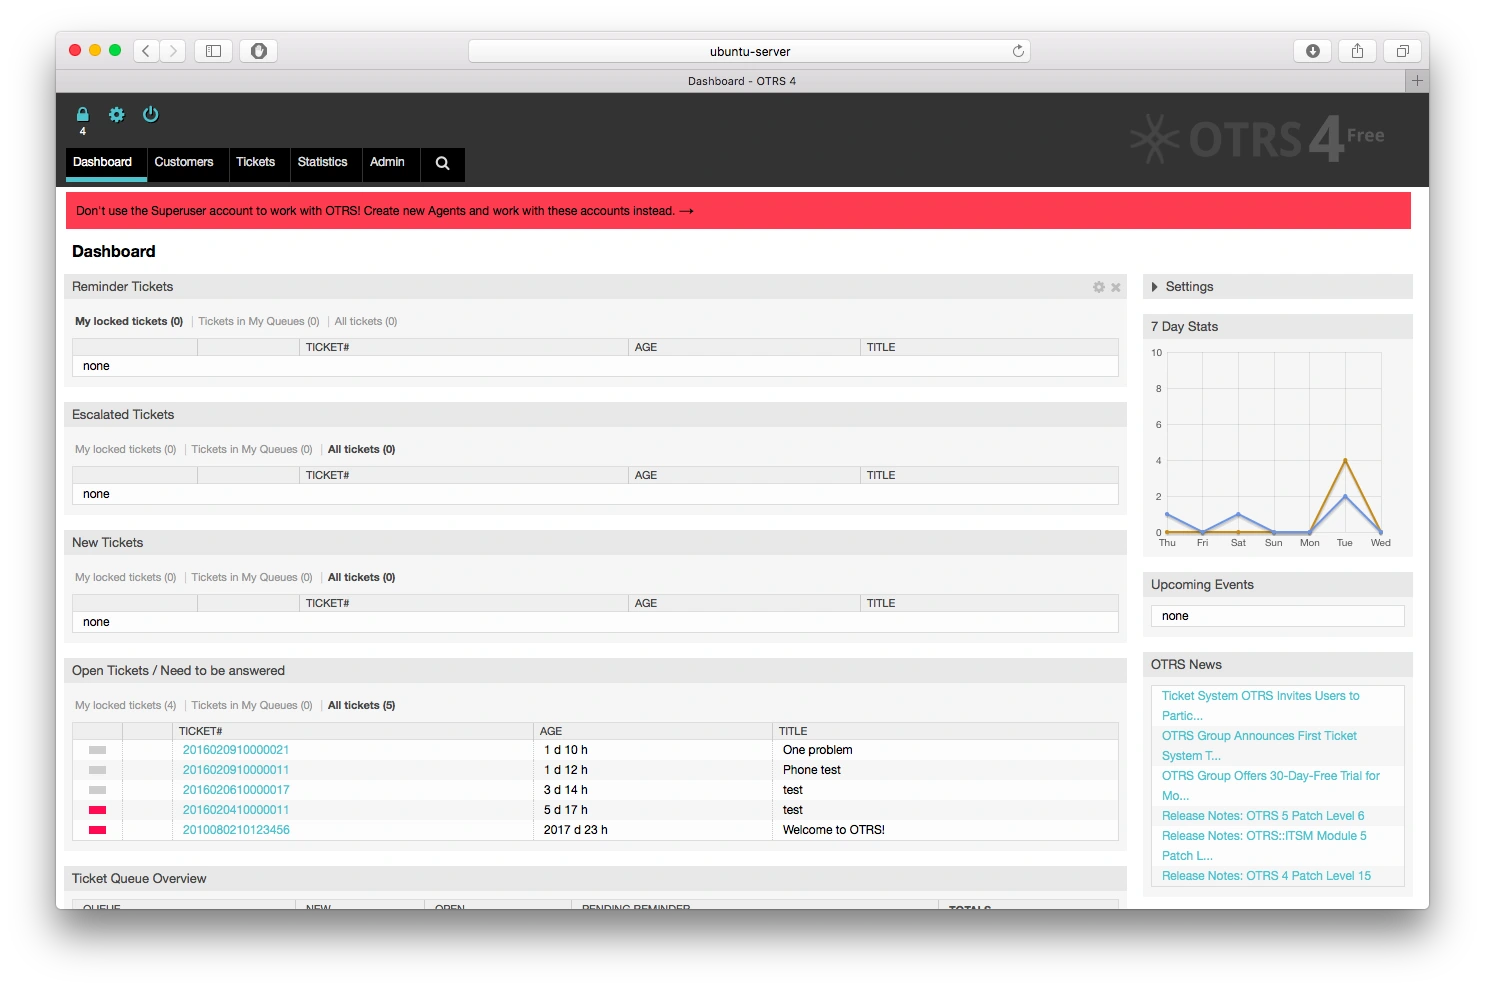Click grey flag of ticket 2016020910000011
This screenshot has width=1485, height=989.
tap(97, 770)
